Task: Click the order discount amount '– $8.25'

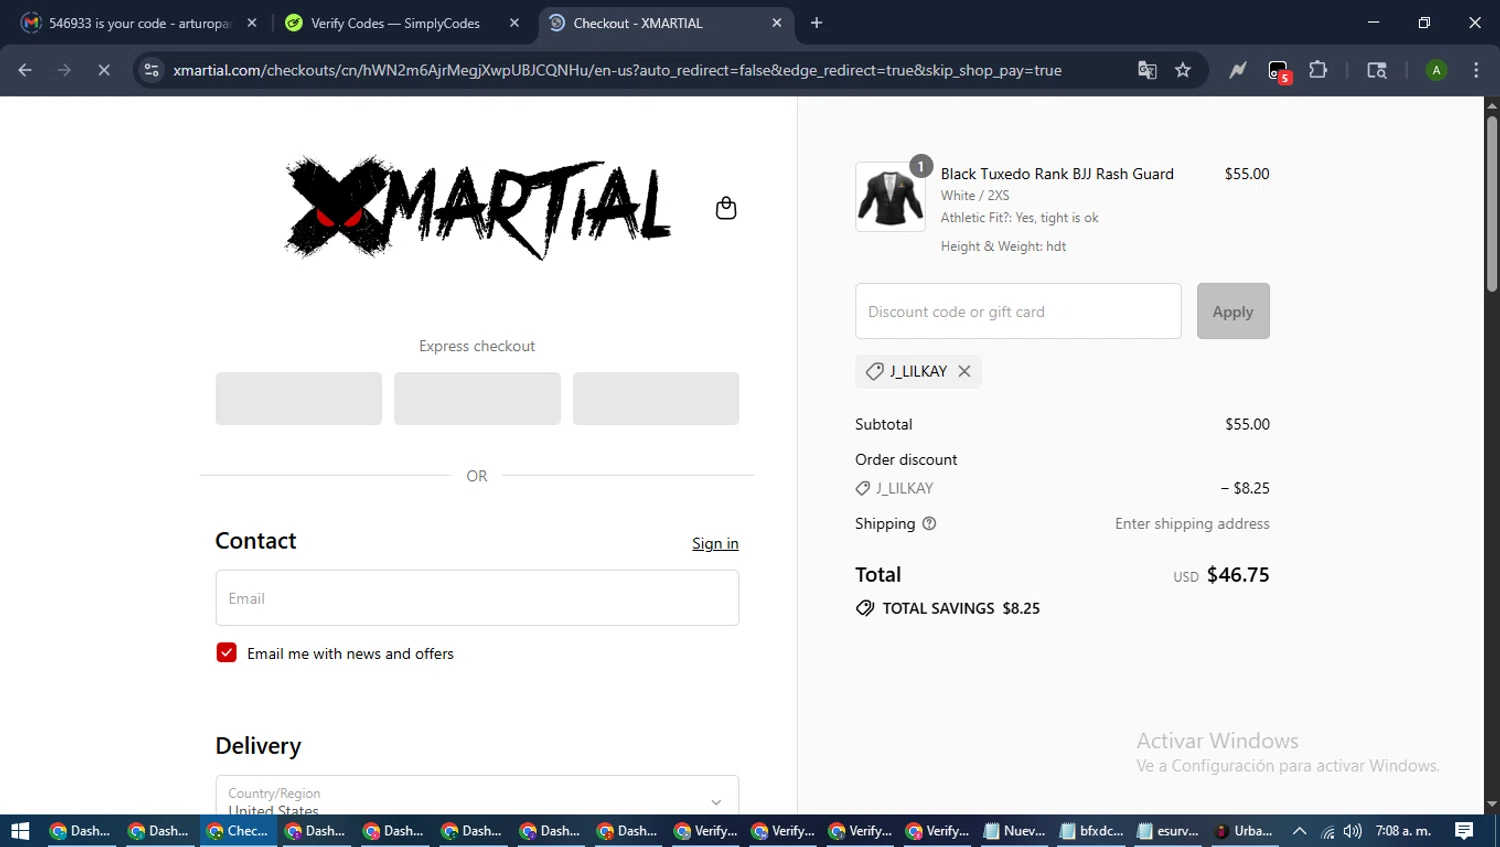Action: click(x=1245, y=488)
